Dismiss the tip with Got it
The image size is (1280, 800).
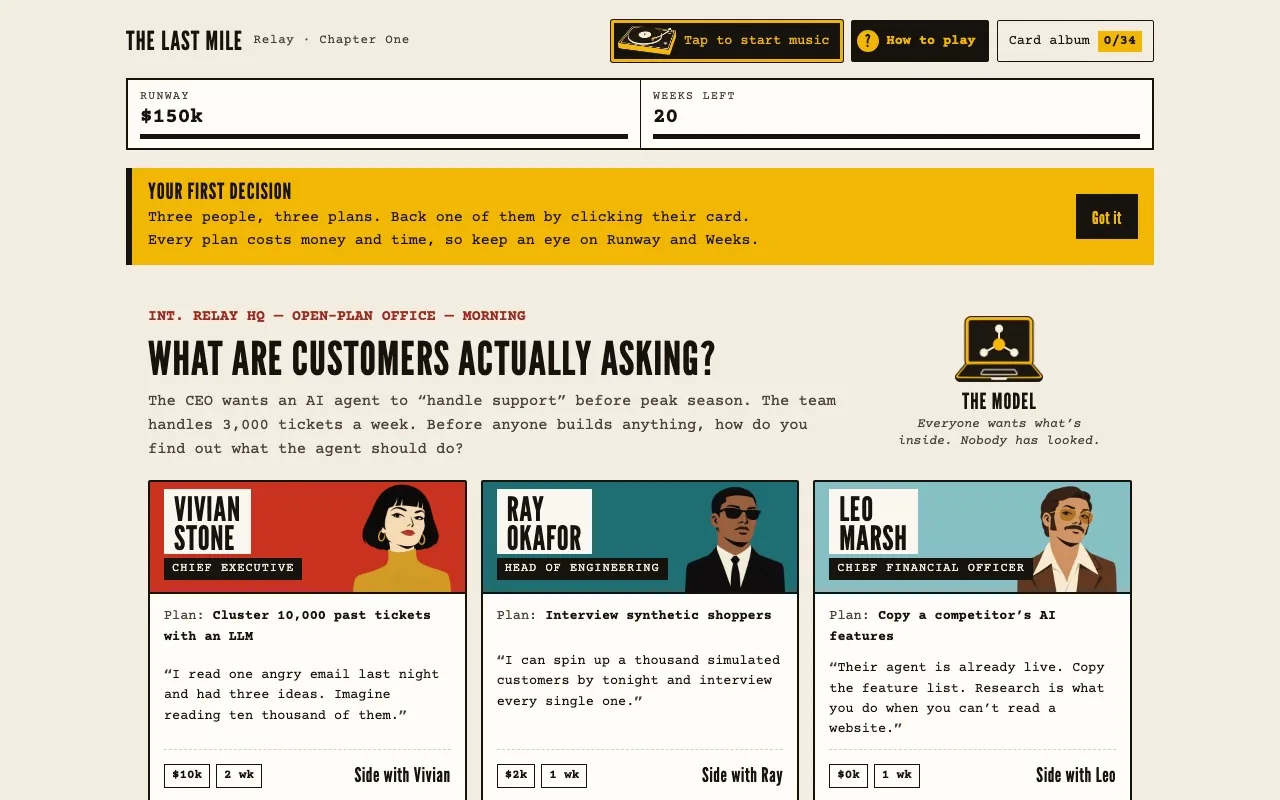pyautogui.click(x=1107, y=217)
